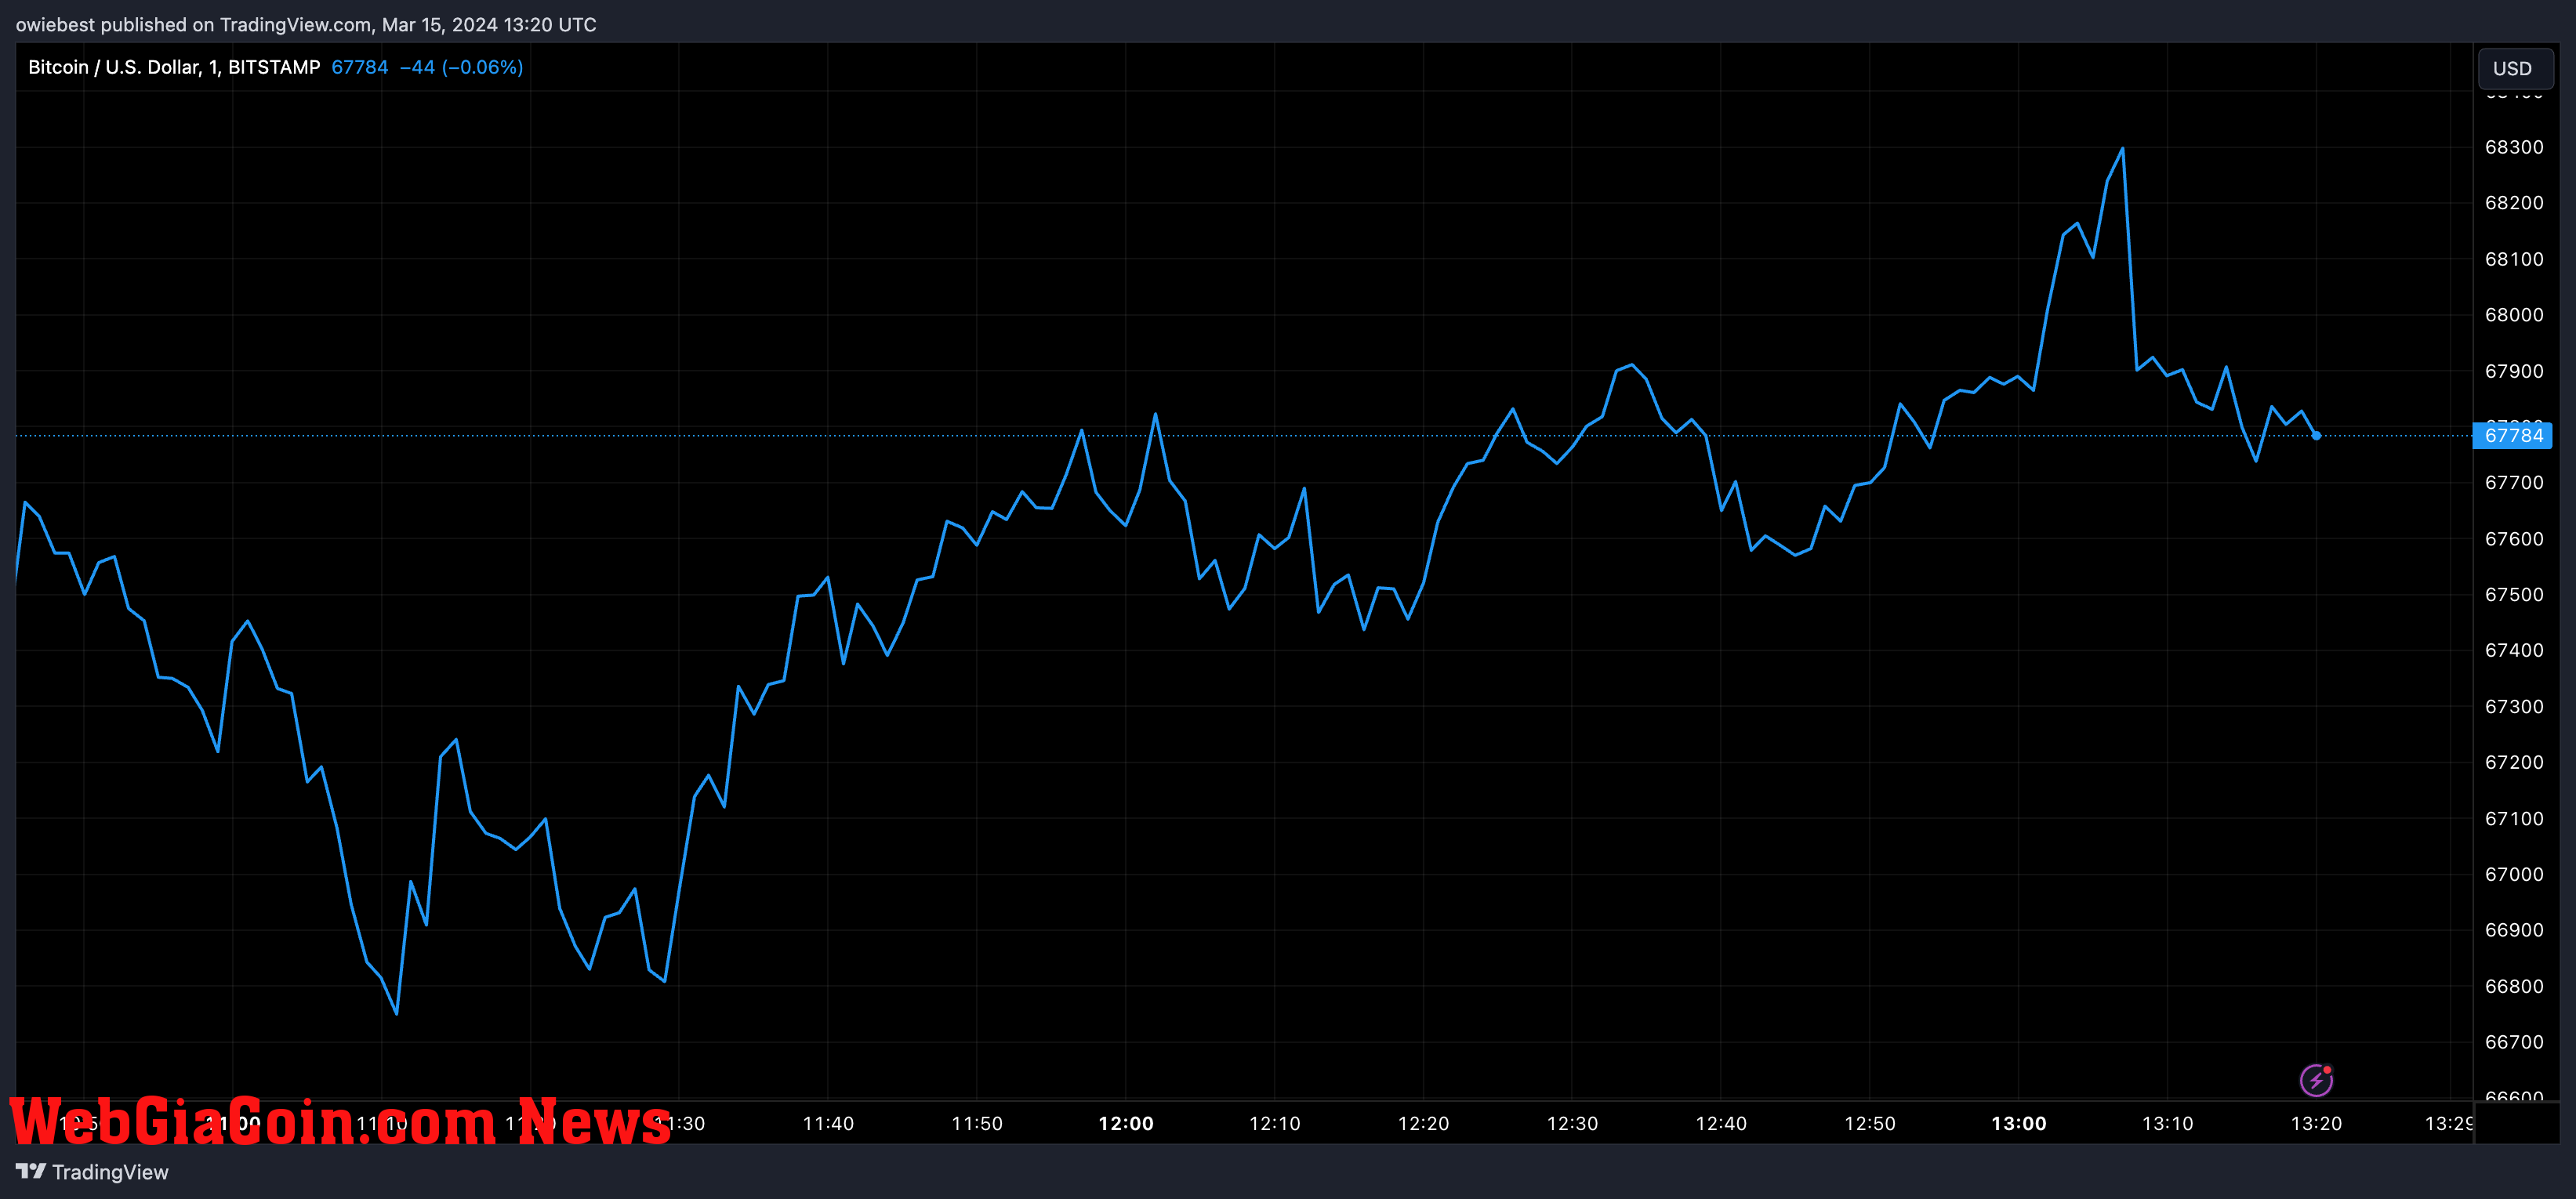Click the 67000 price axis label

(x=2514, y=874)
